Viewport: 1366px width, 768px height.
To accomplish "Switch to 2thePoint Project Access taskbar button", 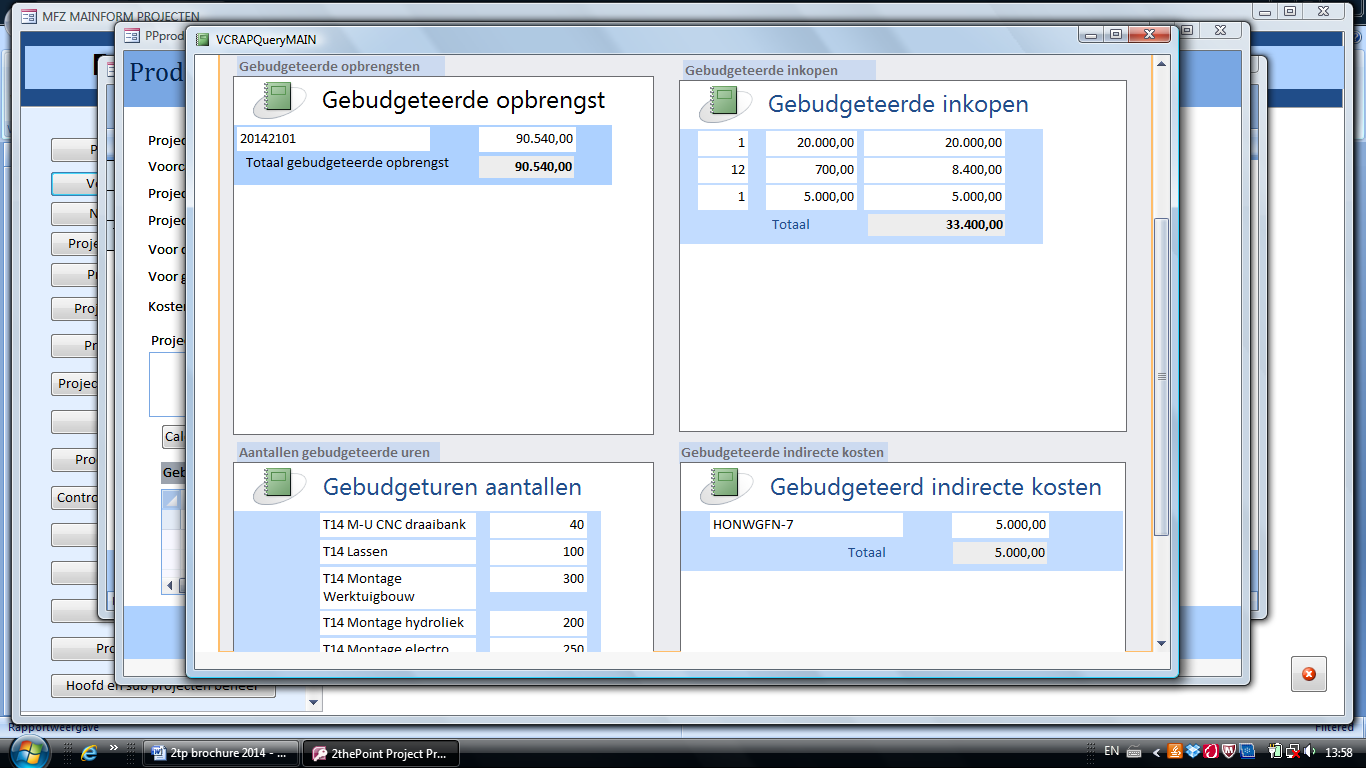I will 381,753.
